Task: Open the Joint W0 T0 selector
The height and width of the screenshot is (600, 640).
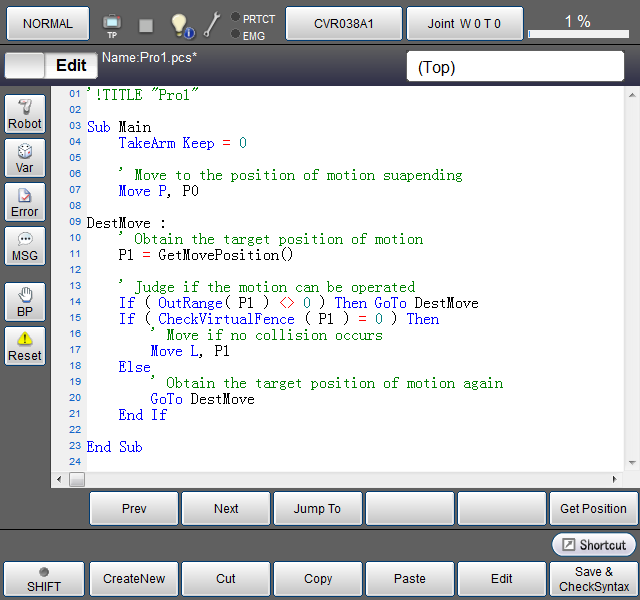Action: [x=464, y=23]
